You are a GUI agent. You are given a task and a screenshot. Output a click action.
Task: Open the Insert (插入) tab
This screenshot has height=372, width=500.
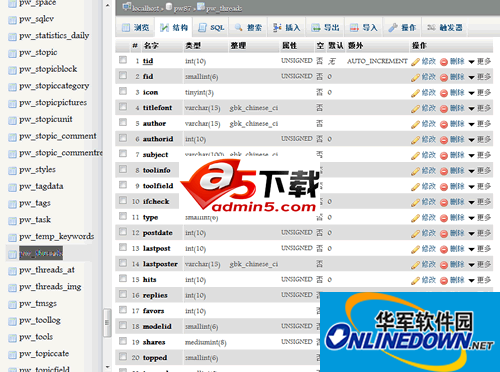click(x=287, y=28)
